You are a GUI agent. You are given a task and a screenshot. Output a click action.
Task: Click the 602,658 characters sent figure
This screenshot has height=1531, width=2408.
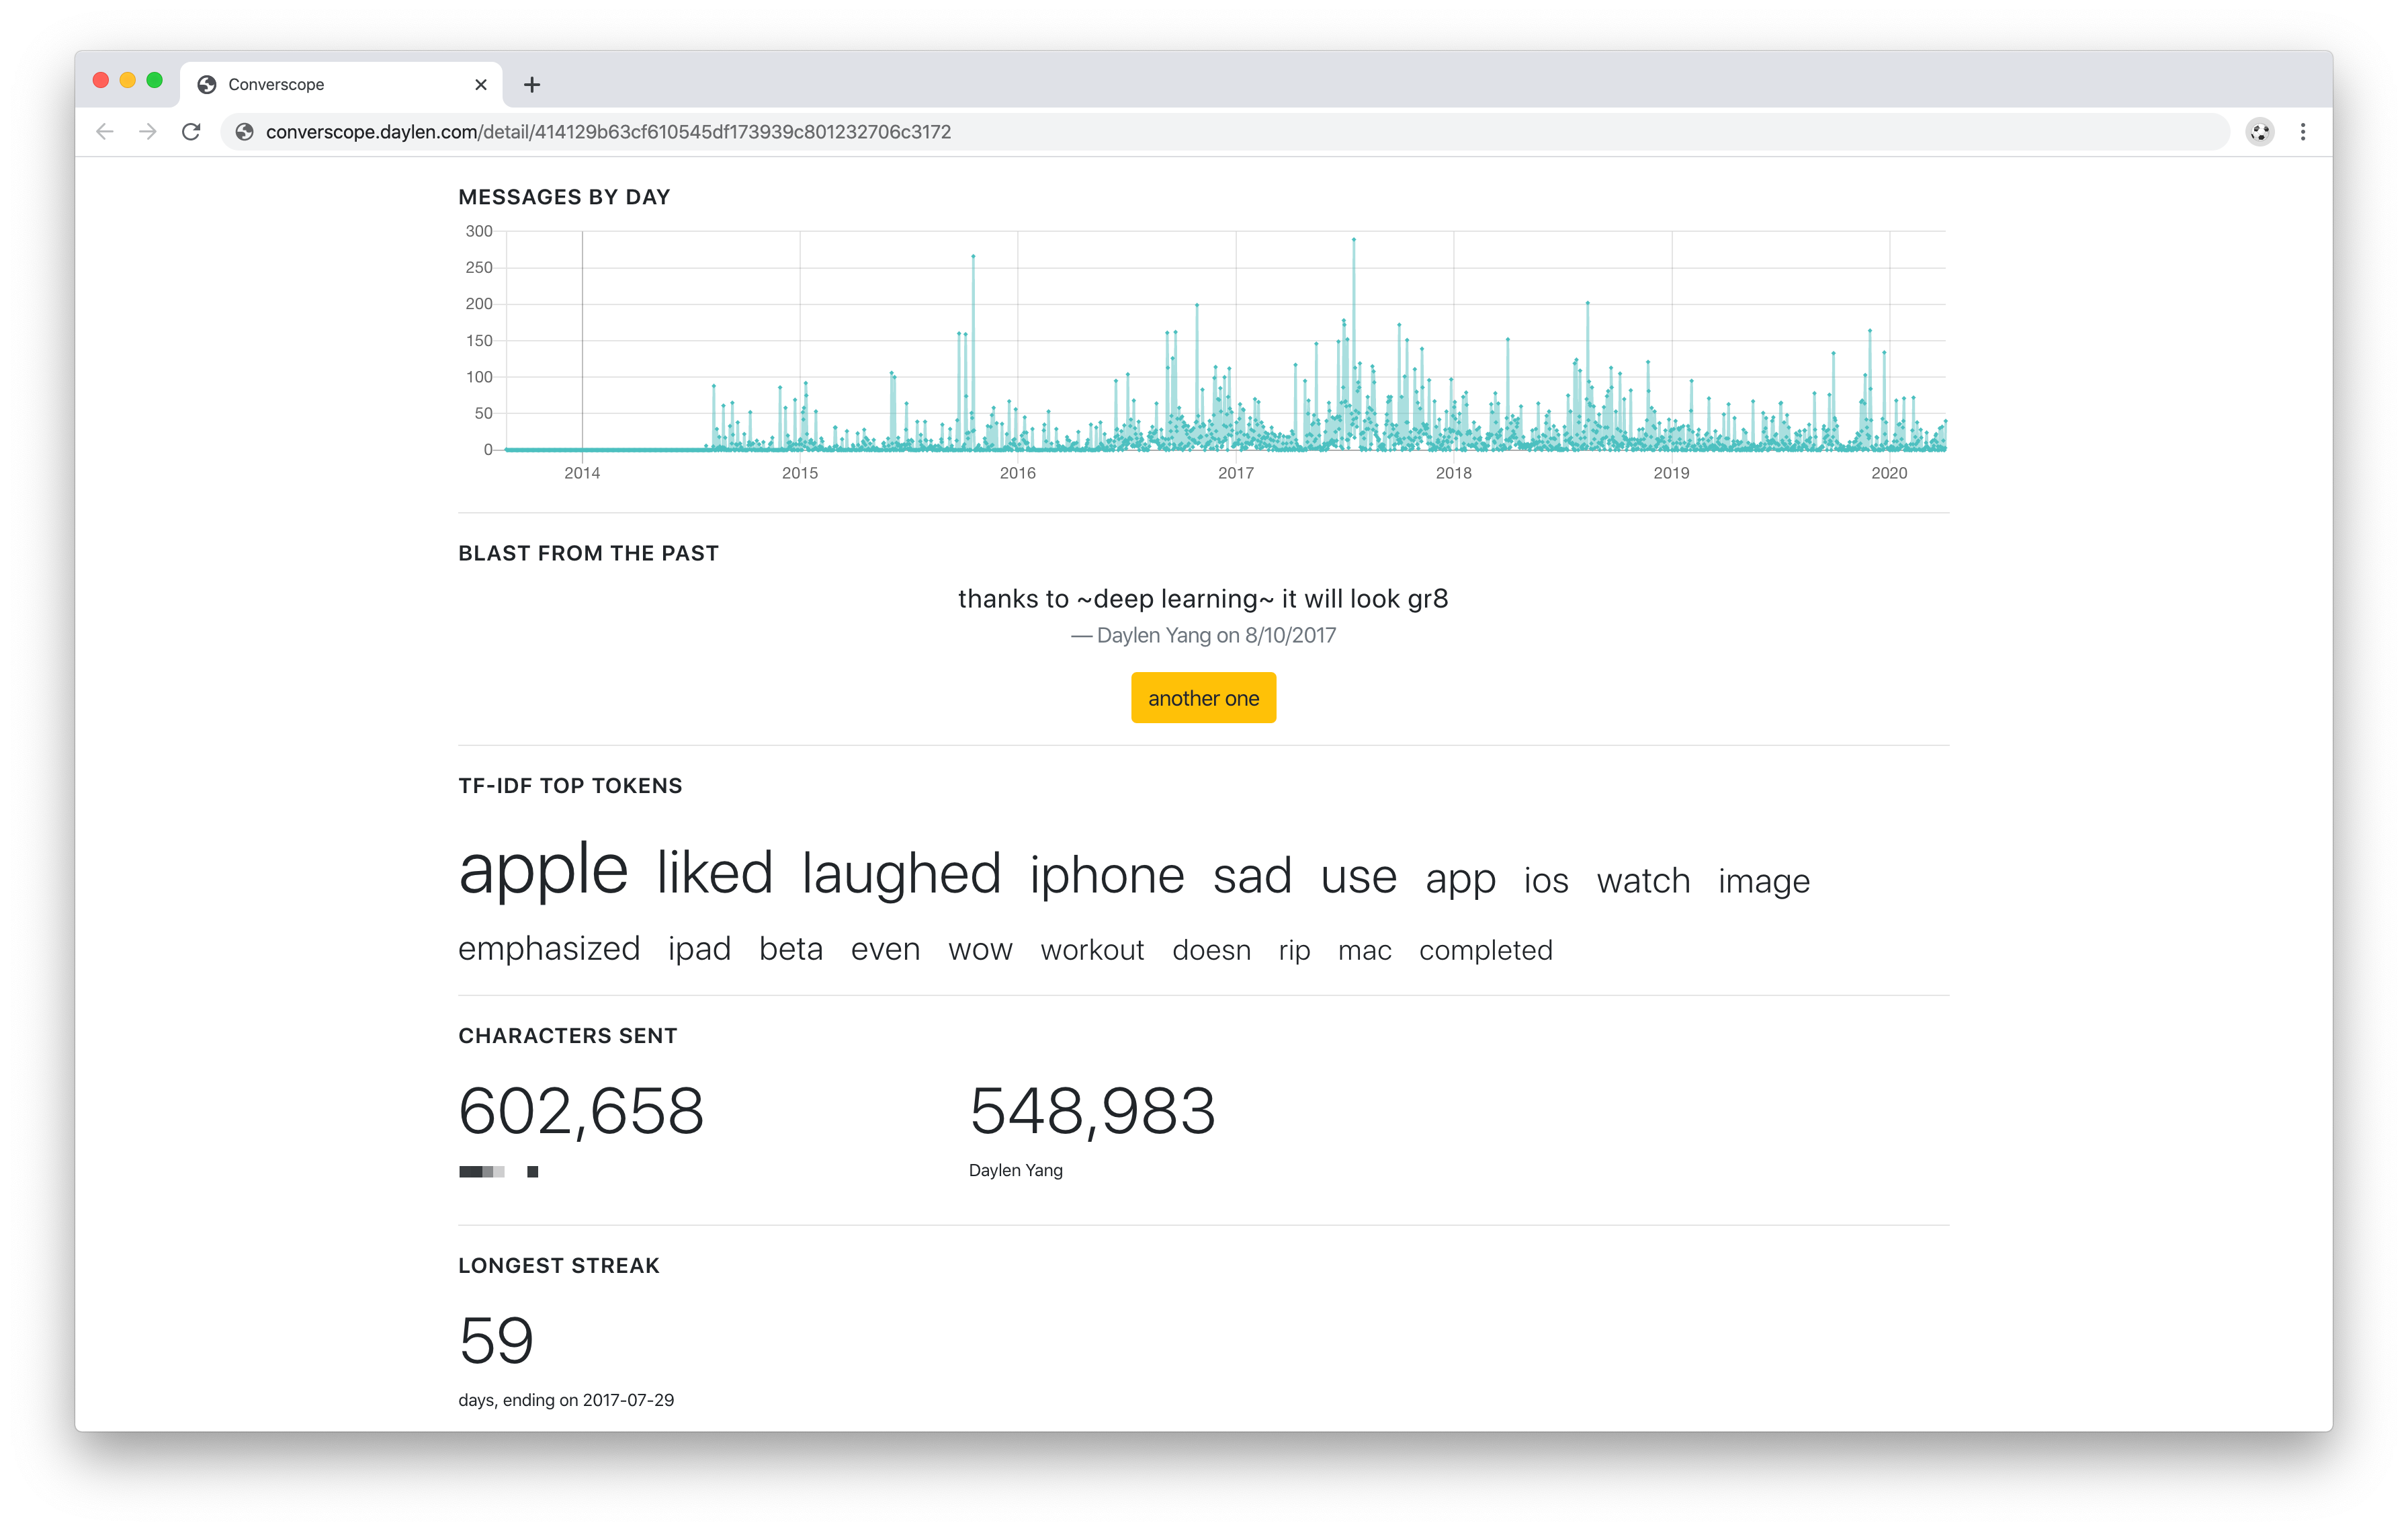581,1111
